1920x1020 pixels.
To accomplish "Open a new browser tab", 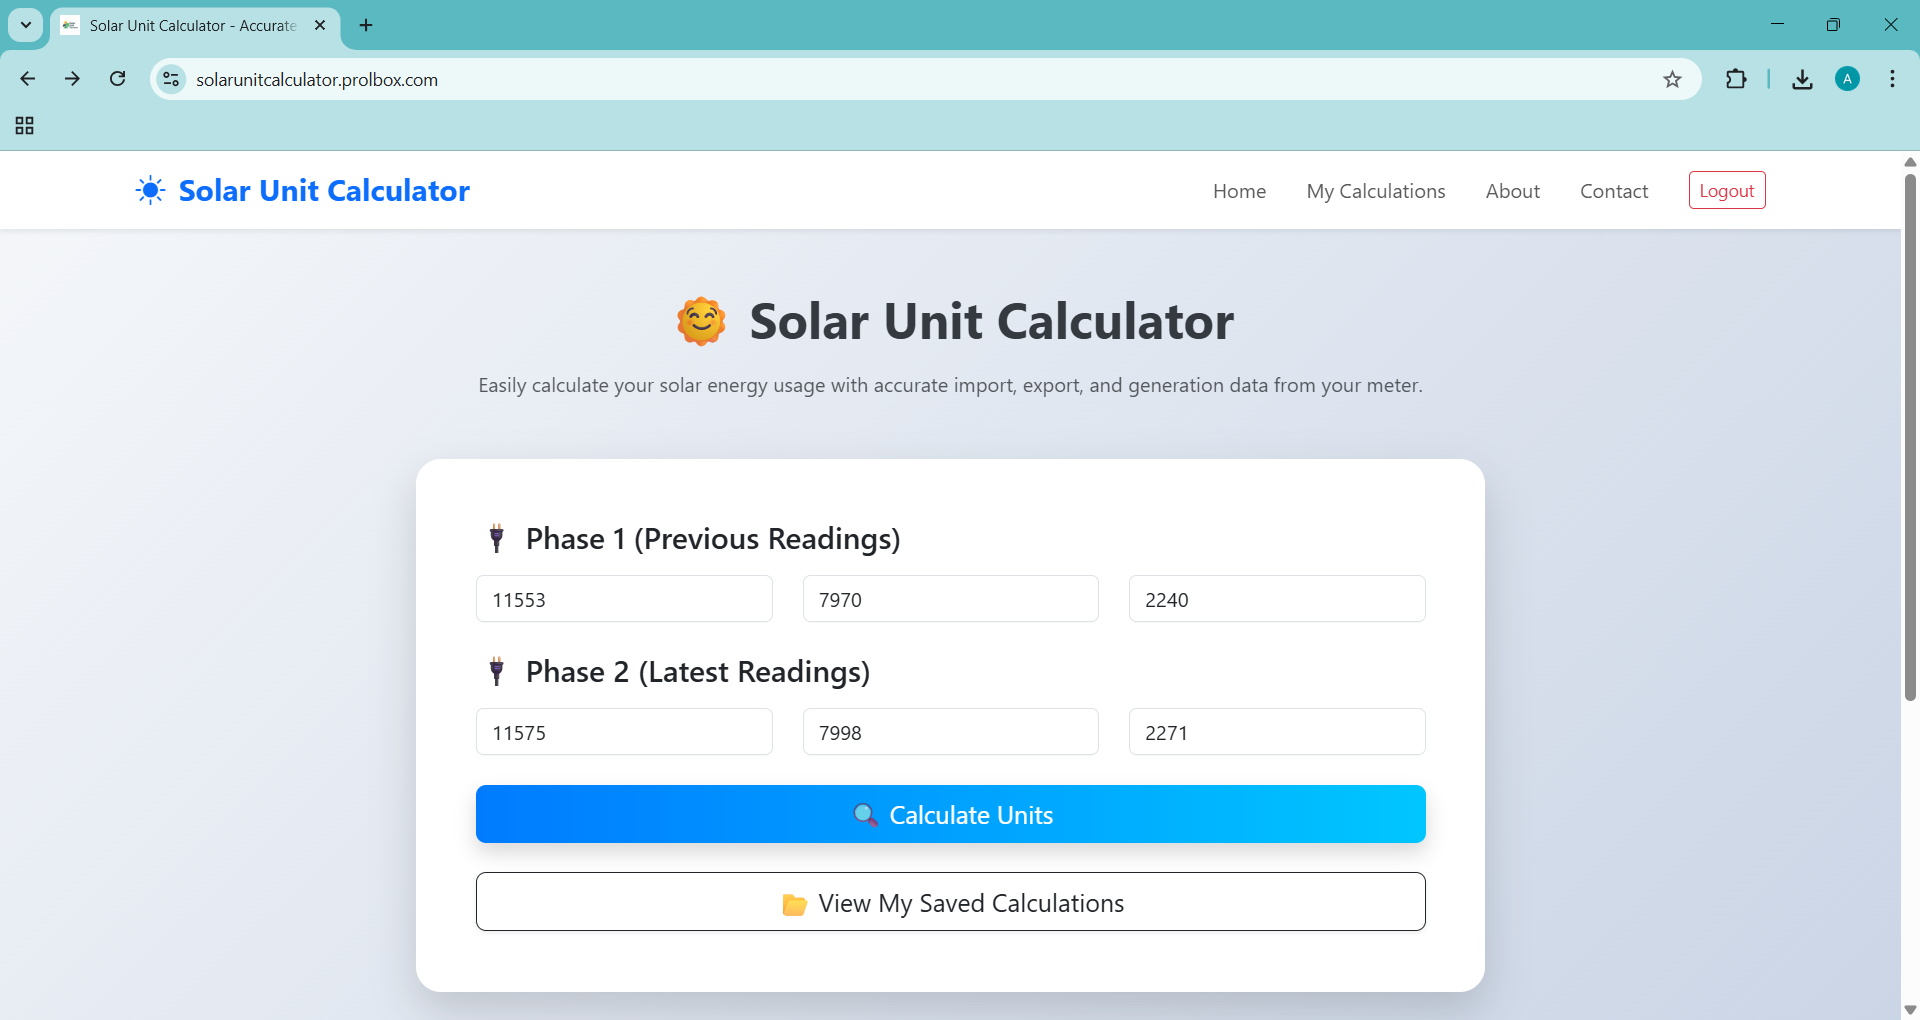I will (366, 25).
